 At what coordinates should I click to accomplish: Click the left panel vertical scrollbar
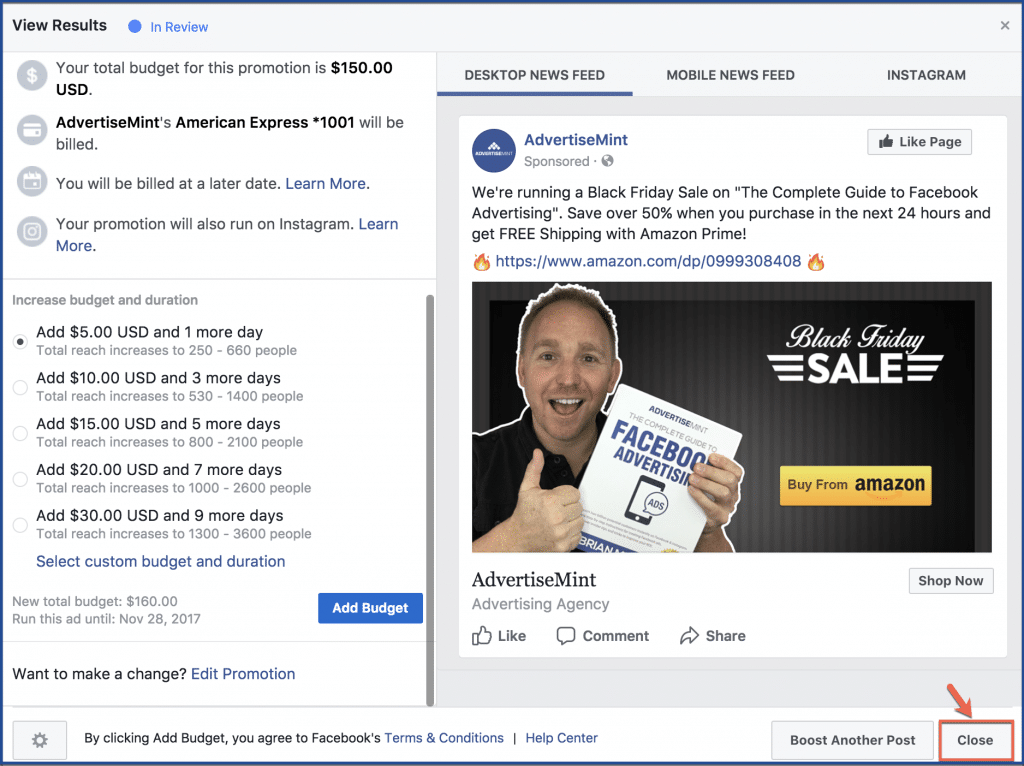click(430, 500)
